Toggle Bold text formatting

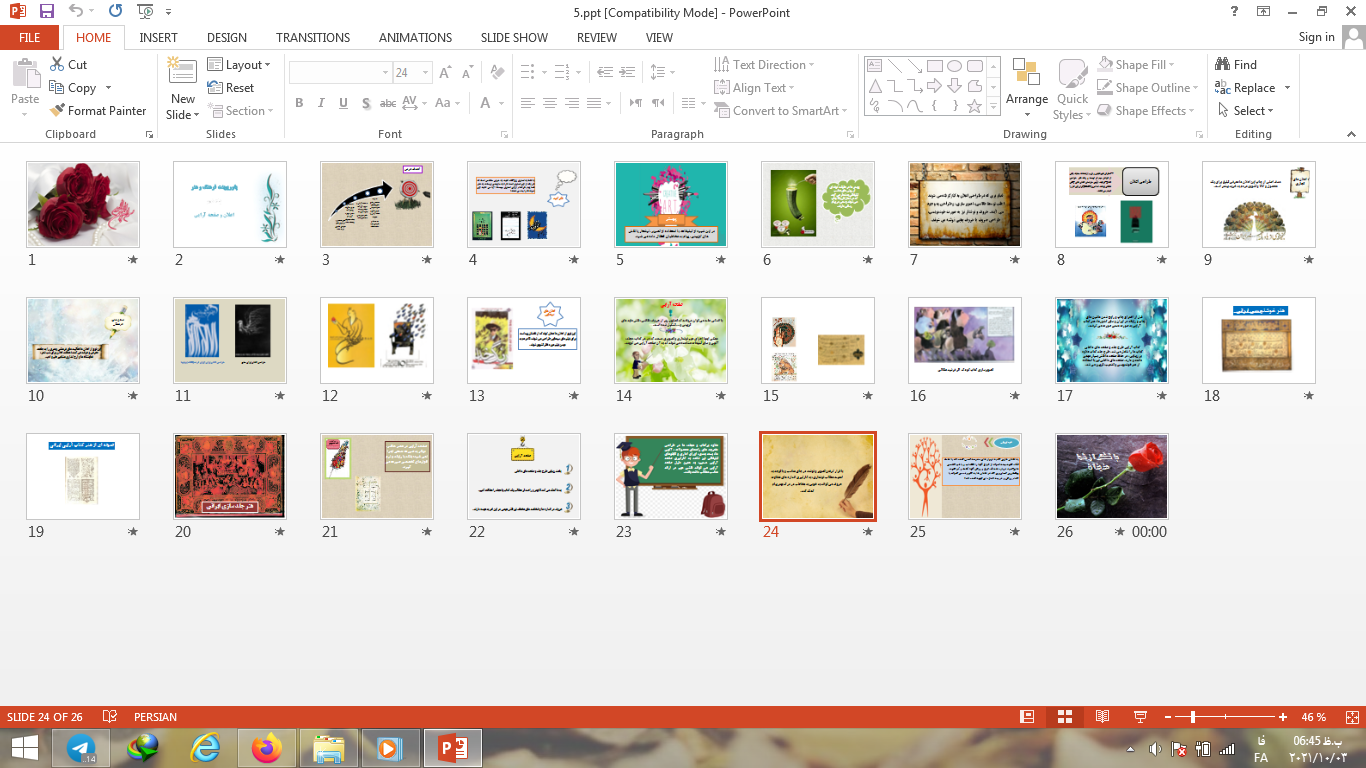pyautogui.click(x=299, y=103)
